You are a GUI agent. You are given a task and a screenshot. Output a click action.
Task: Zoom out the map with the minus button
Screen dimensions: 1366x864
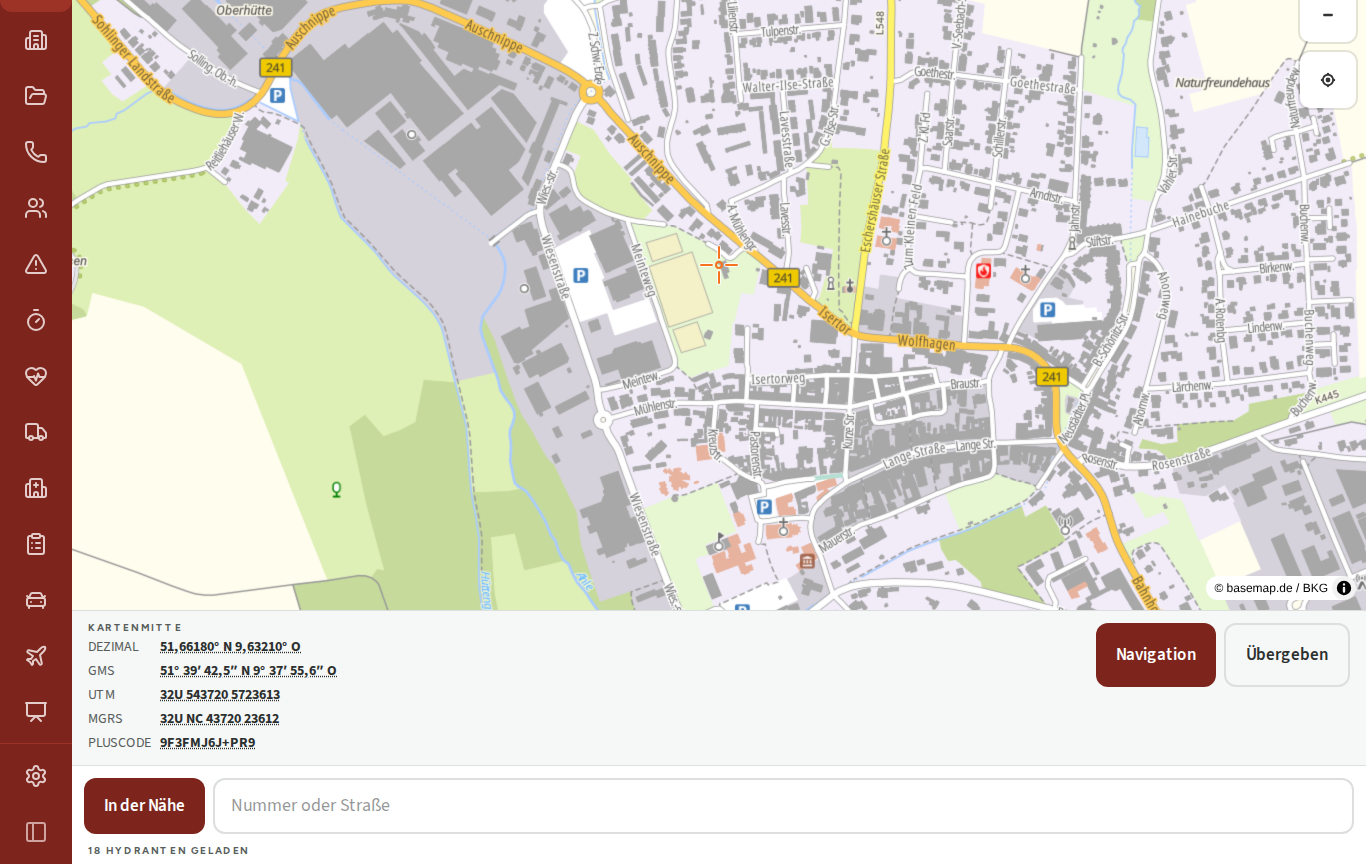click(1328, 15)
